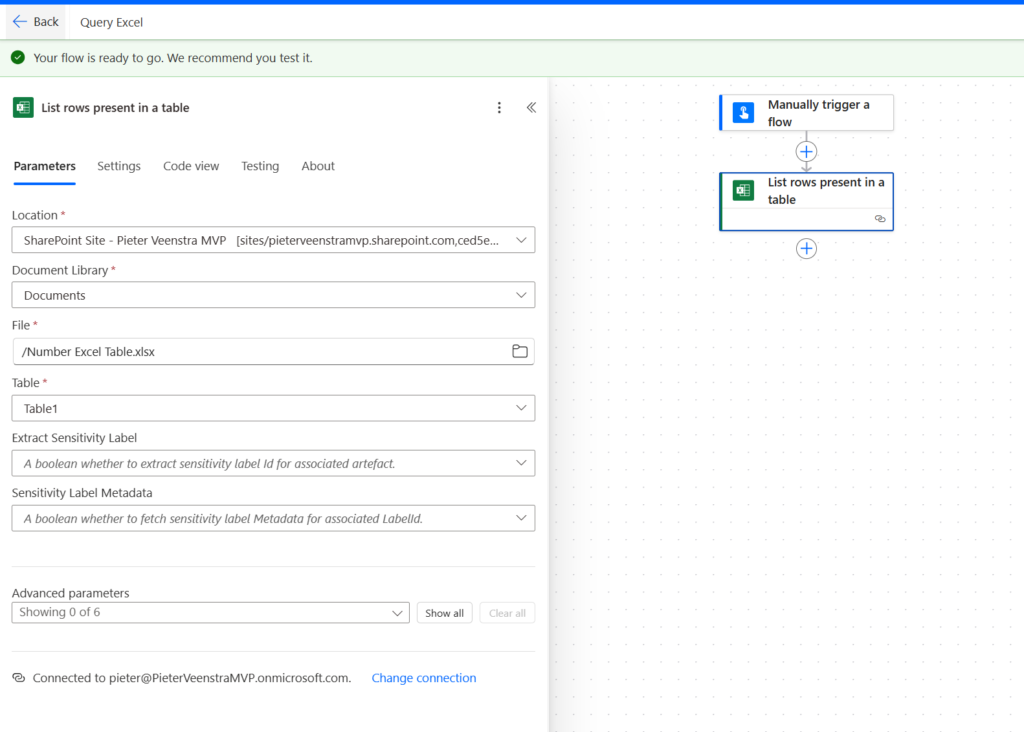Image resolution: width=1024 pixels, height=732 pixels.
Task: Click the green success checkmark icon
Action: coord(18,57)
